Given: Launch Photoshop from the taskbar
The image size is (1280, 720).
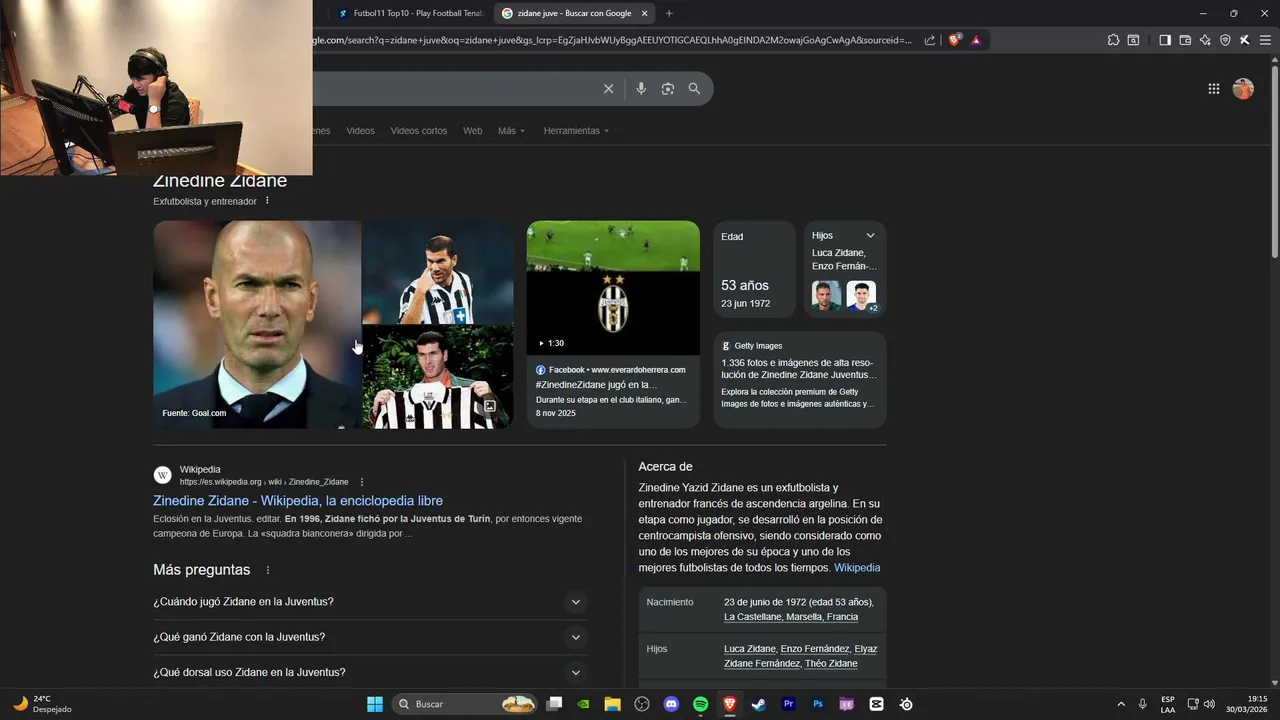Looking at the screenshot, I should pyautogui.click(x=818, y=704).
